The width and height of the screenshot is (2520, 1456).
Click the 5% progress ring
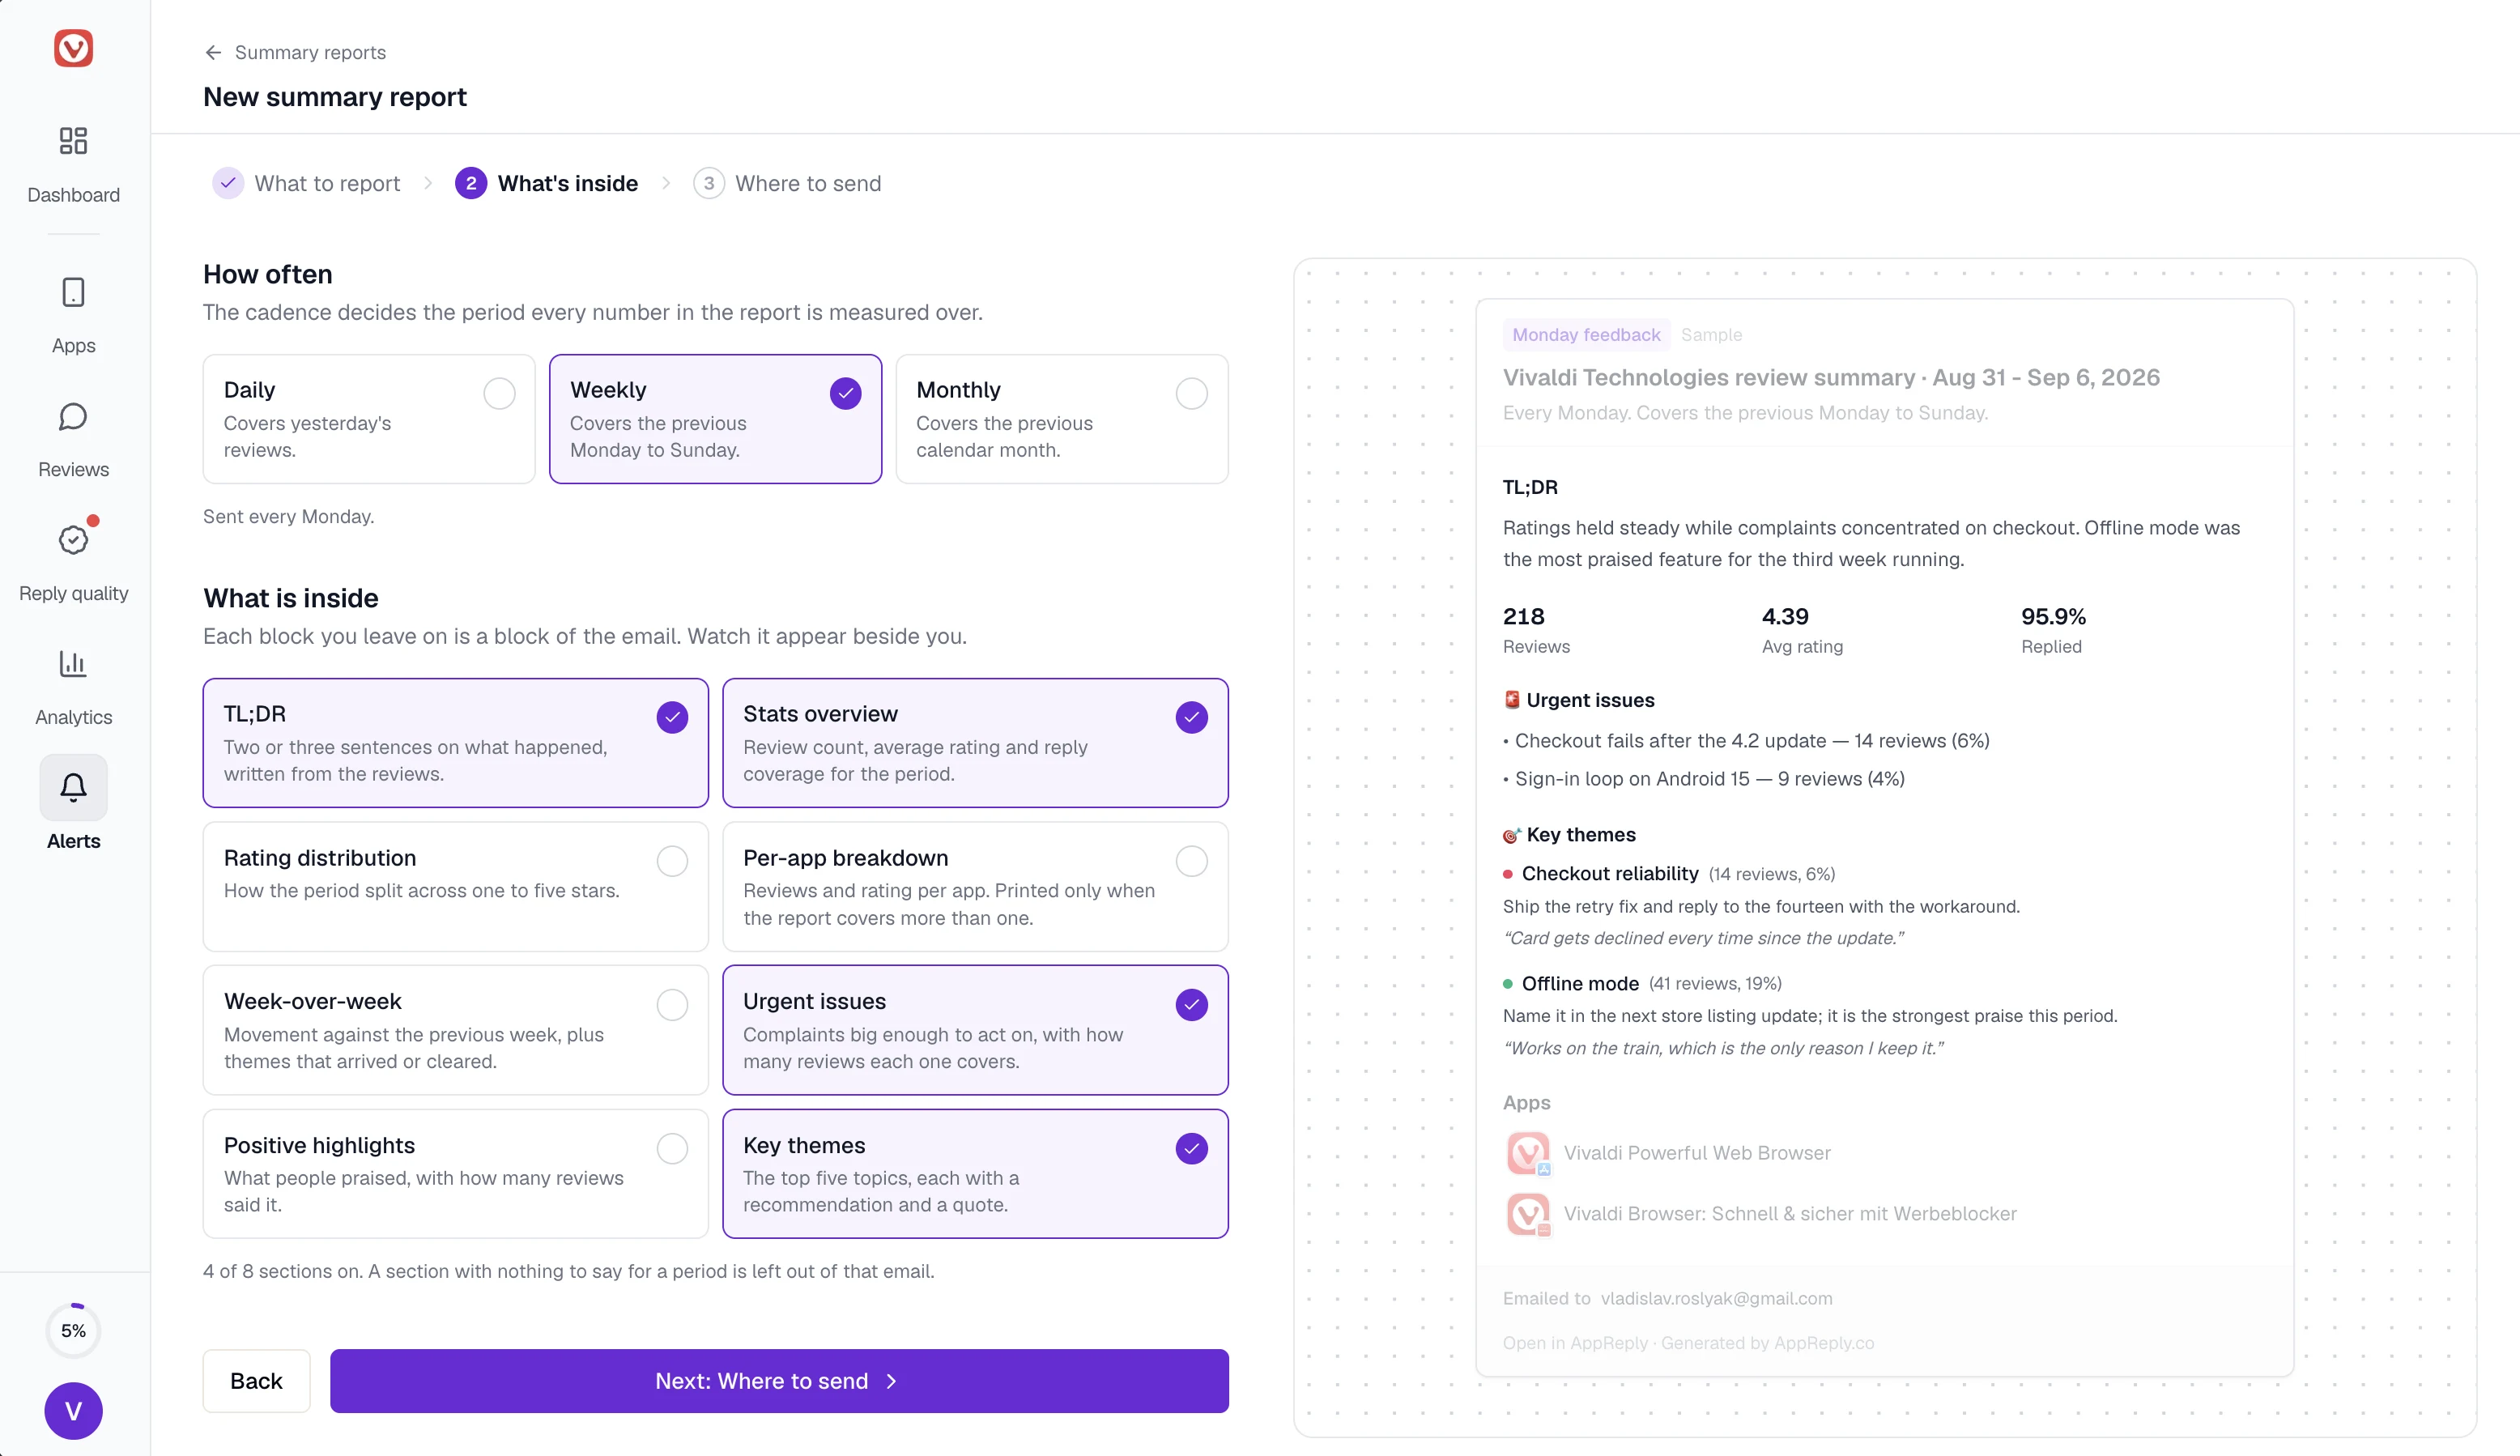click(73, 1330)
